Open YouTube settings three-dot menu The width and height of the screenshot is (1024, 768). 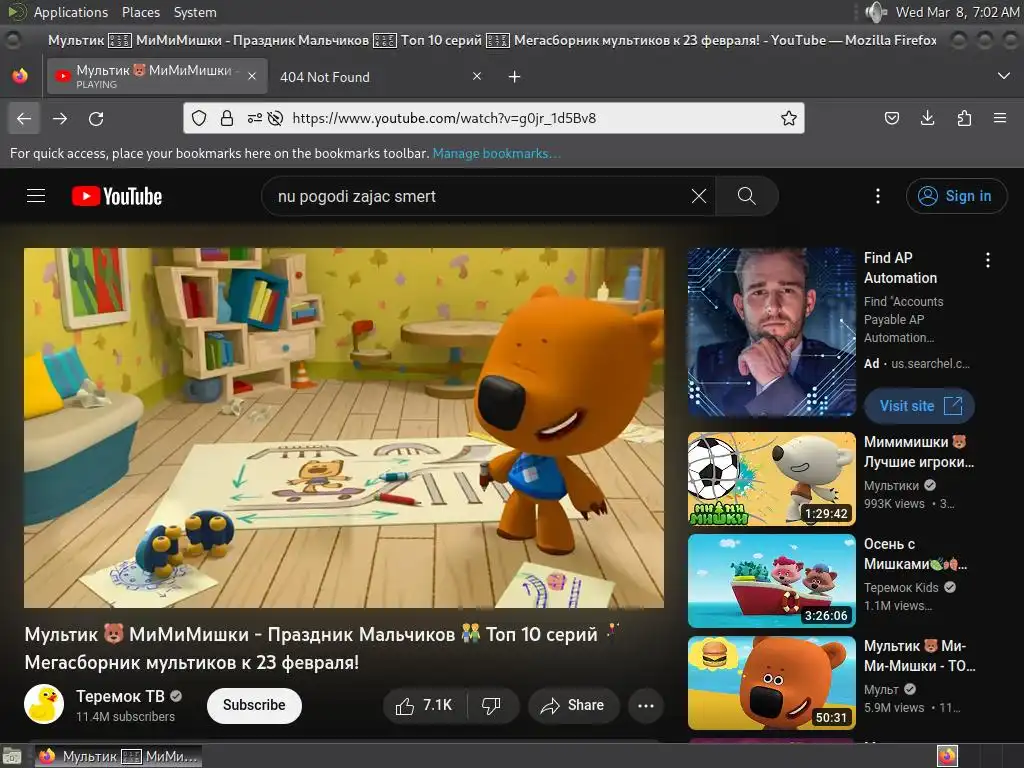pos(878,196)
